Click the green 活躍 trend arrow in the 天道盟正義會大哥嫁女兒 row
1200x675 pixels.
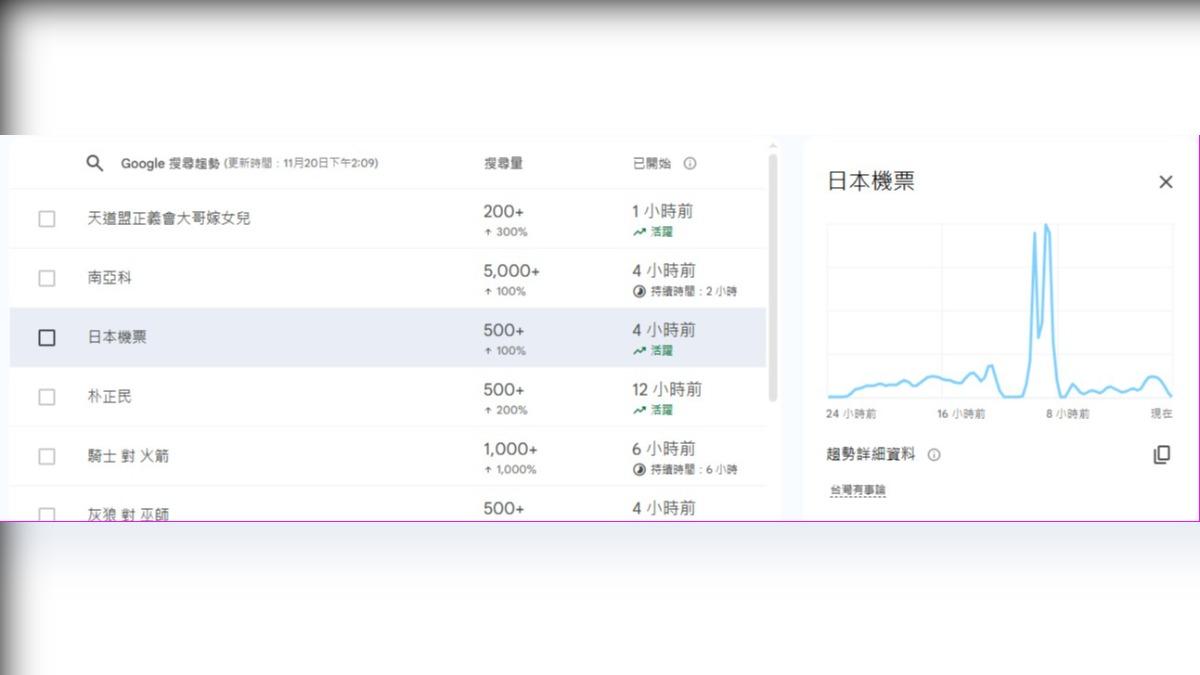(x=639, y=232)
